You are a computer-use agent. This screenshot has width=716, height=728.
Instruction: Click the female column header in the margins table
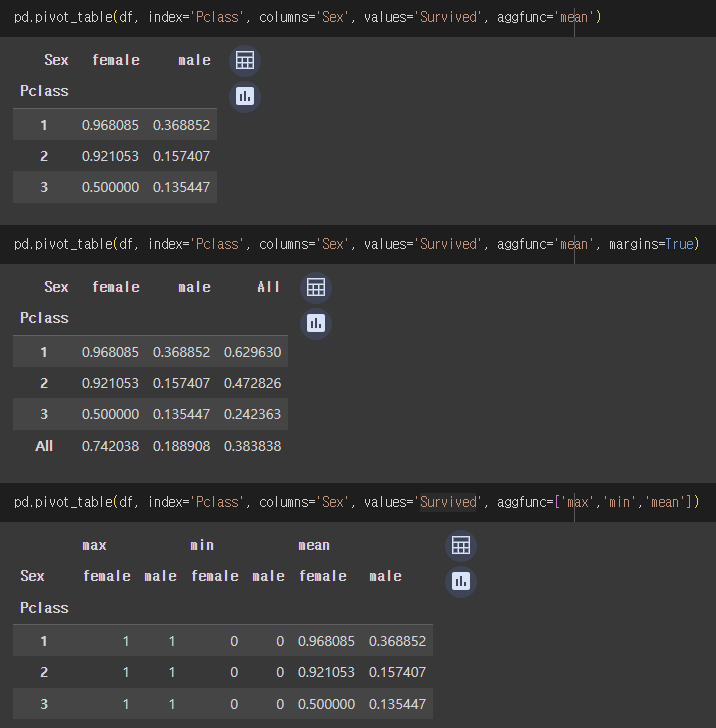[x=116, y=287]
